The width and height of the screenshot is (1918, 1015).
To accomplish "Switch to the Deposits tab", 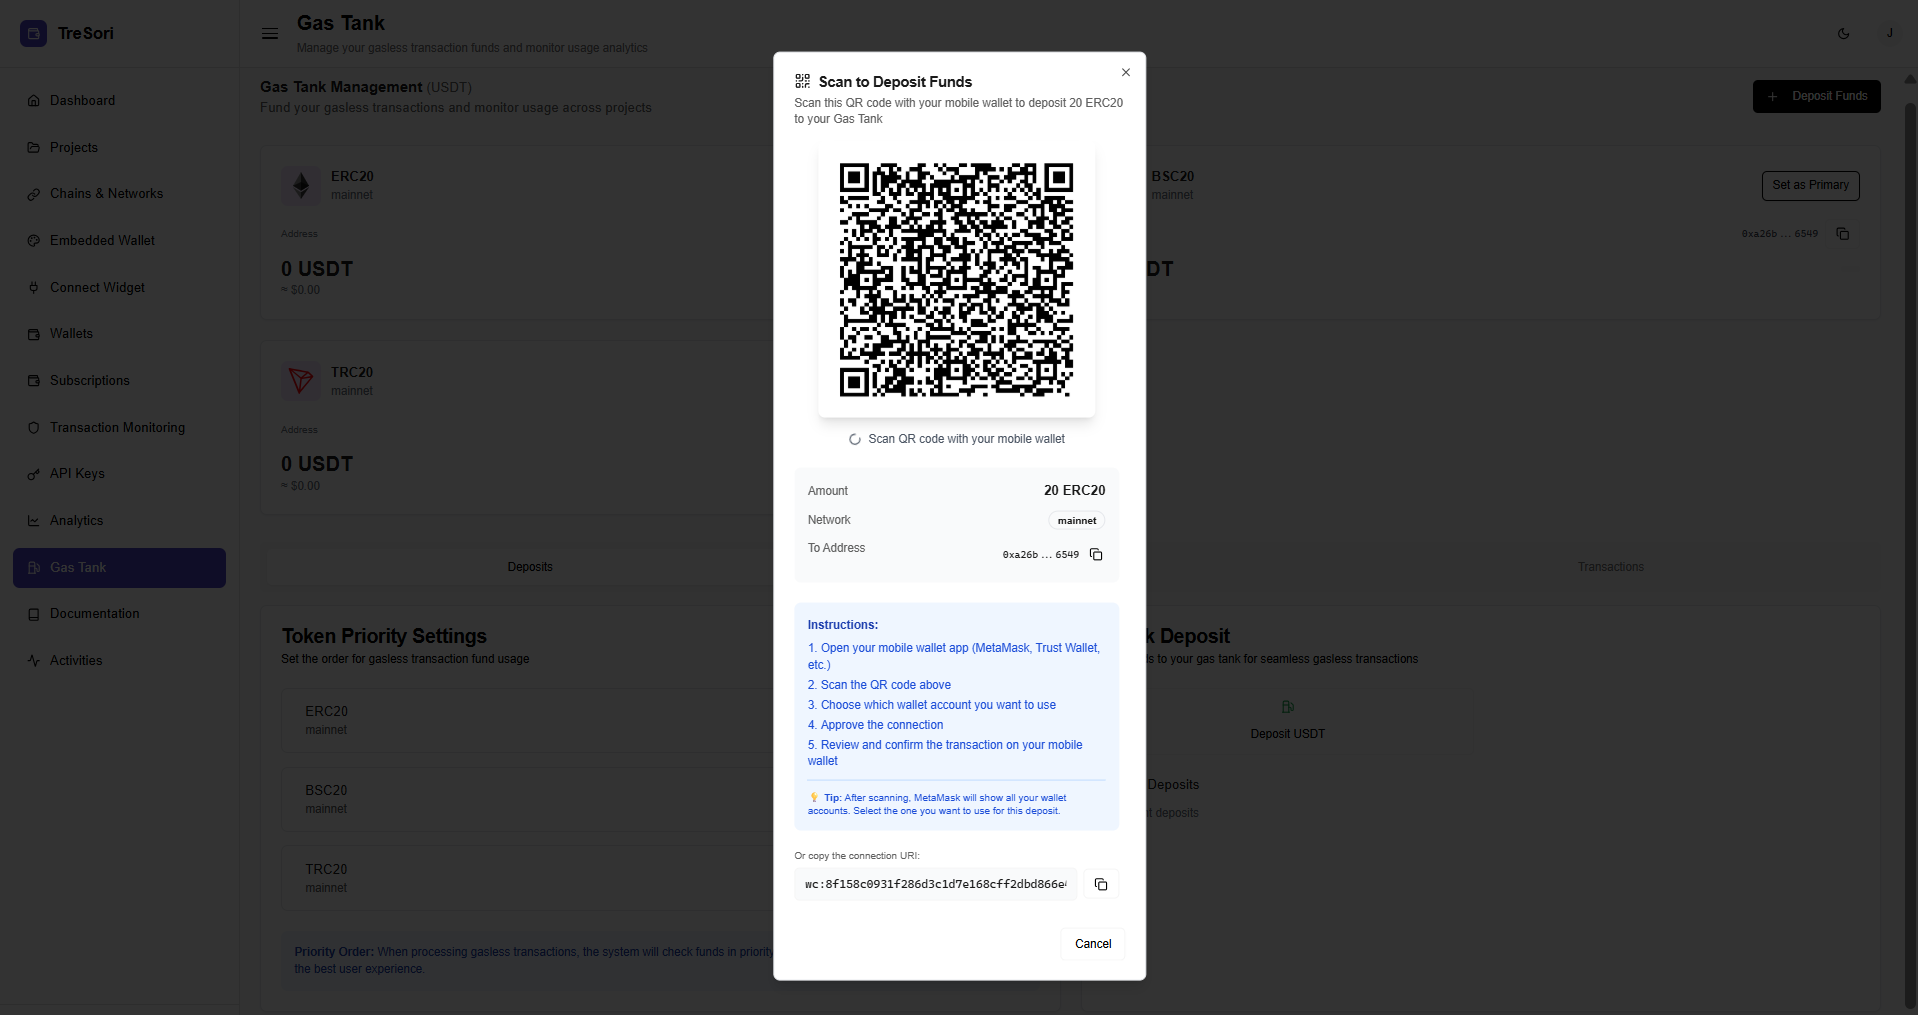I will click(530, 567).
